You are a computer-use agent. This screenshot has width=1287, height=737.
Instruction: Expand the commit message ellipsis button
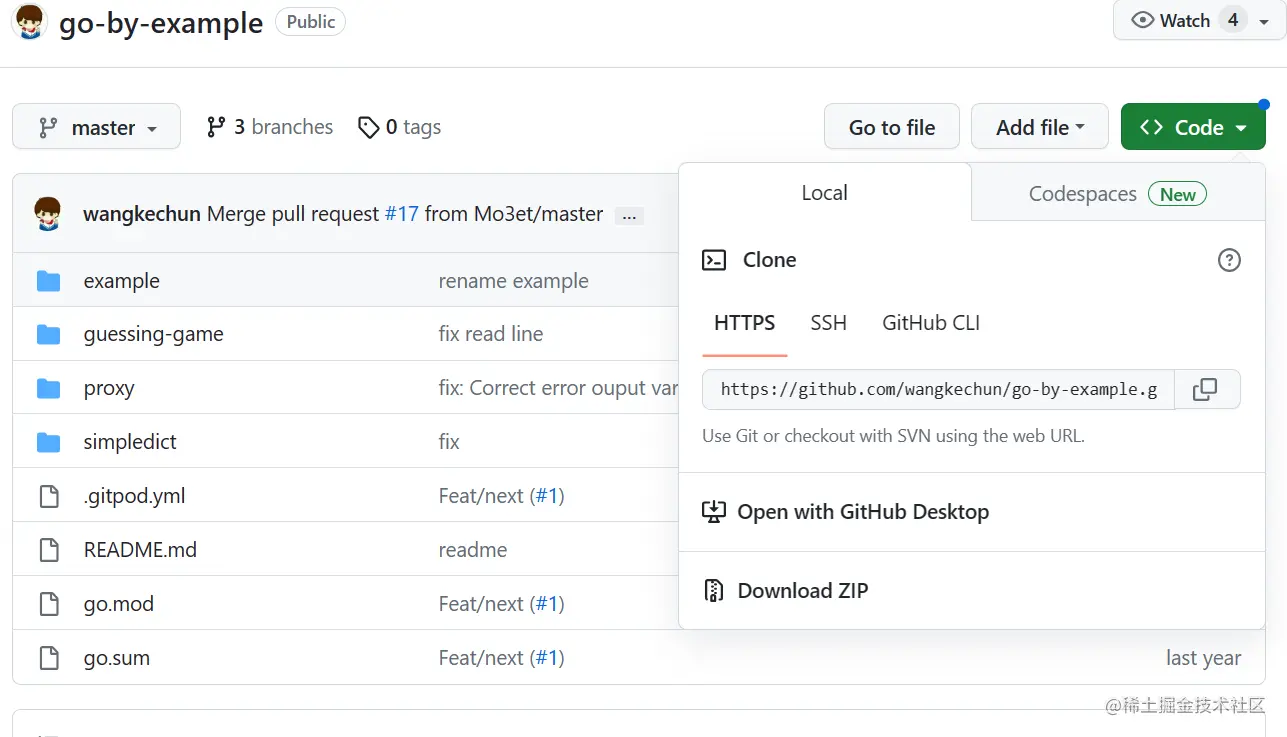pos(629,215)
